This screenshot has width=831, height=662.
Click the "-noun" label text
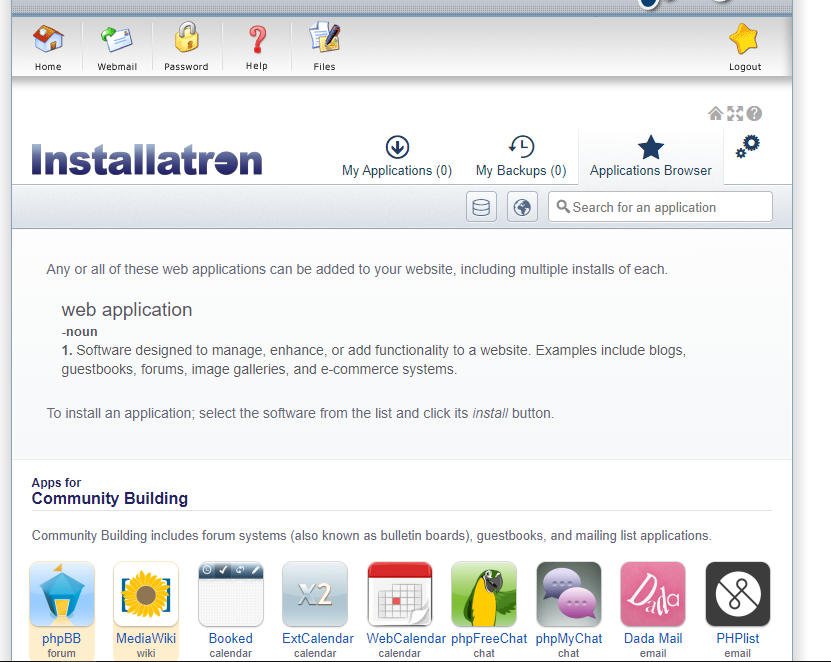point(79,332)
